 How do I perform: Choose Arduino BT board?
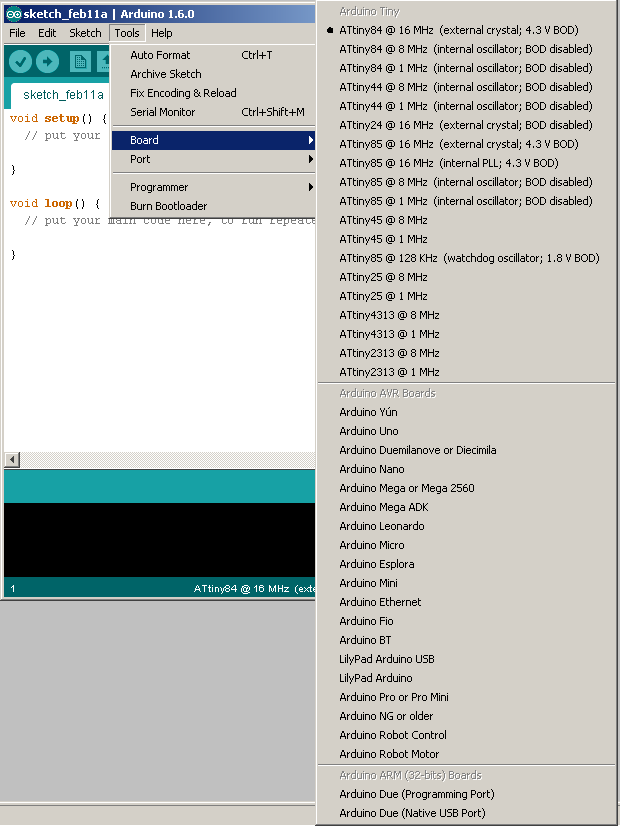tap(466, 640)
